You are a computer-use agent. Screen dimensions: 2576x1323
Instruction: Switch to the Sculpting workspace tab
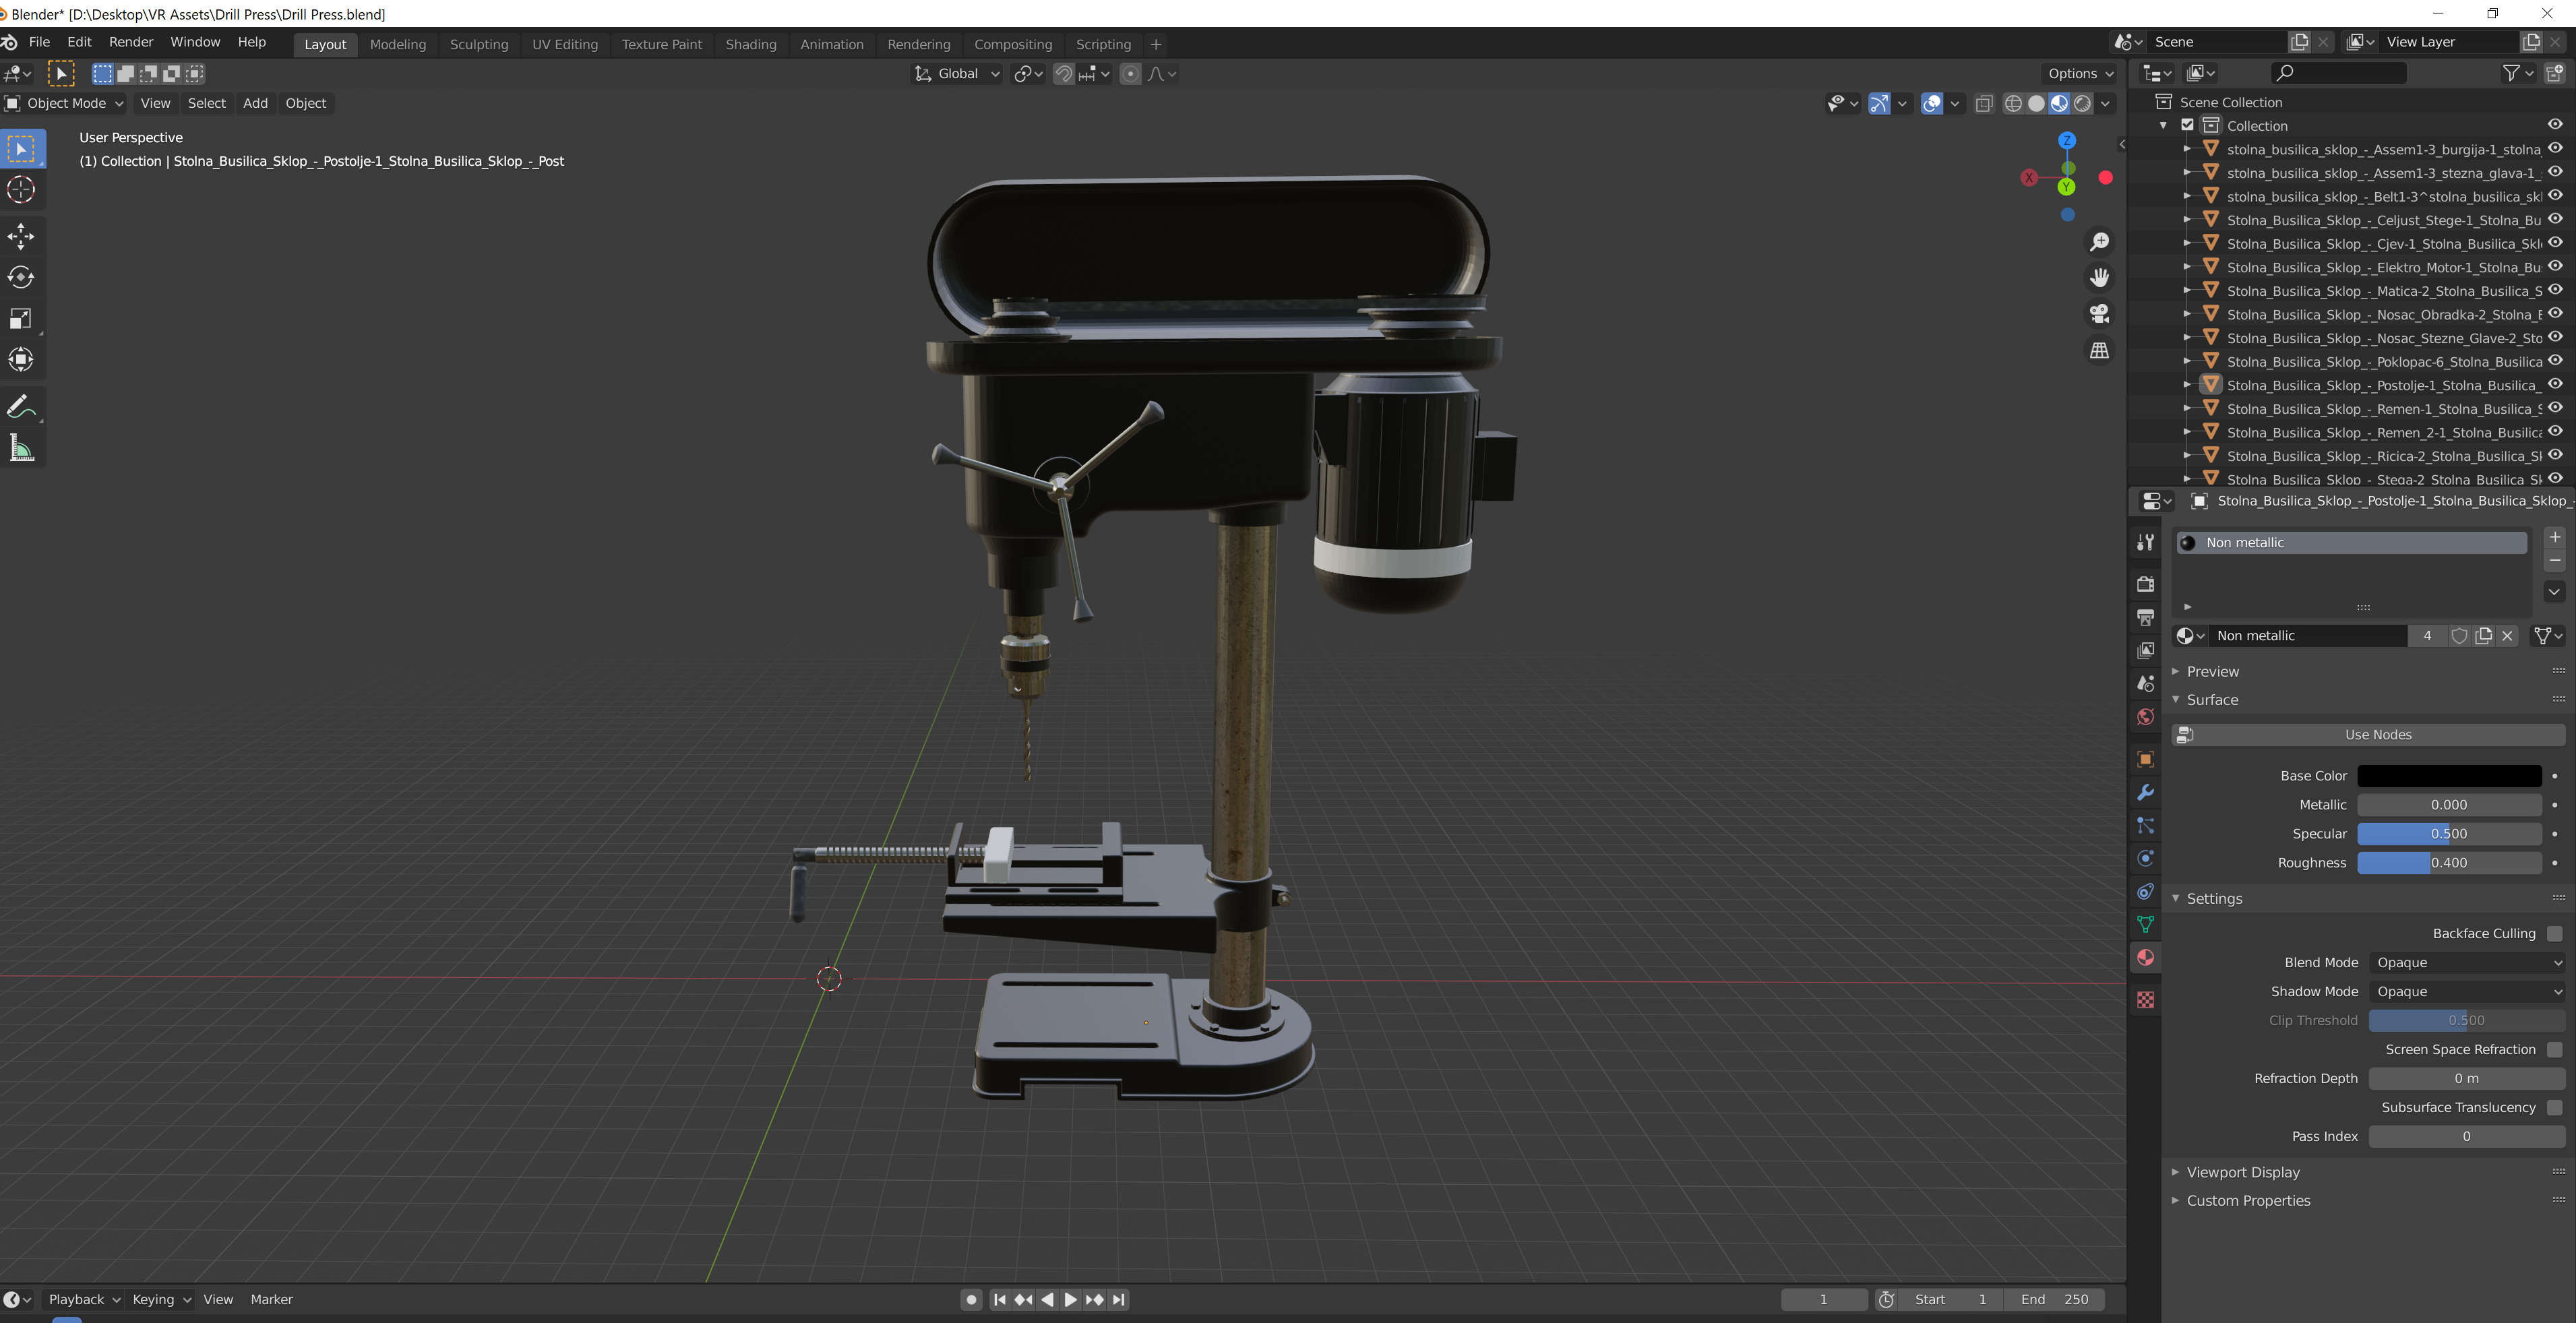479,45
